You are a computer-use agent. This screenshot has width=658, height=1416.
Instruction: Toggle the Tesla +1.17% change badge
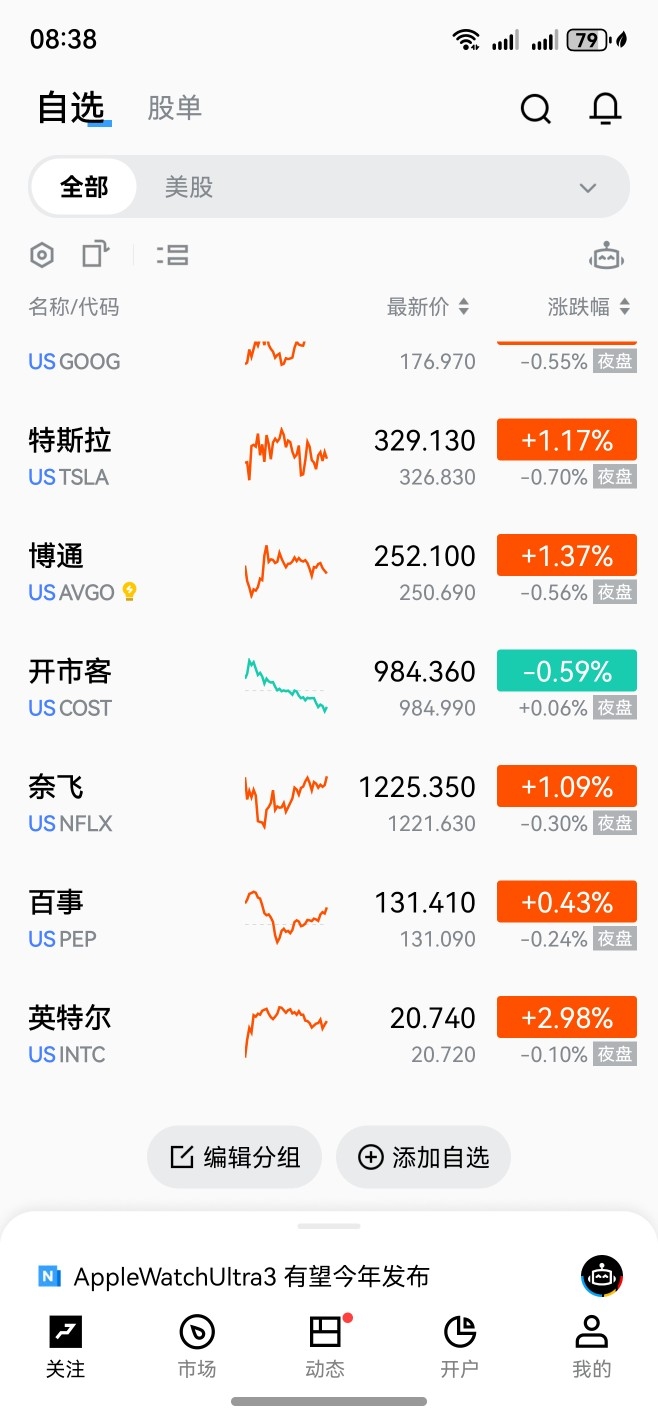pyautogui.click(x=567, y=440)
